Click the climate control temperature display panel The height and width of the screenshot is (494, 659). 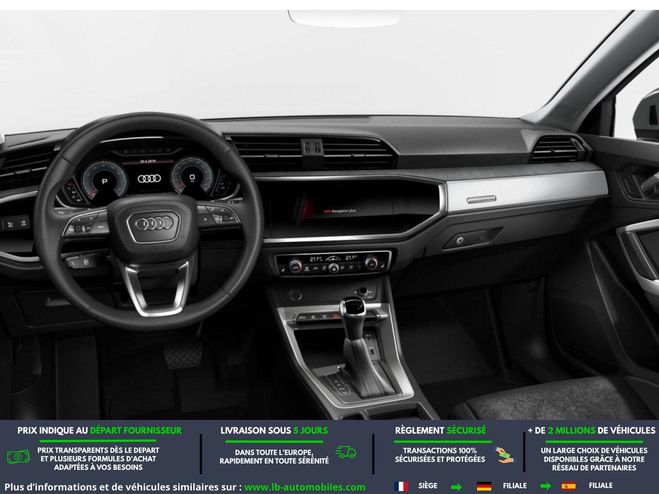pos(333,263)
